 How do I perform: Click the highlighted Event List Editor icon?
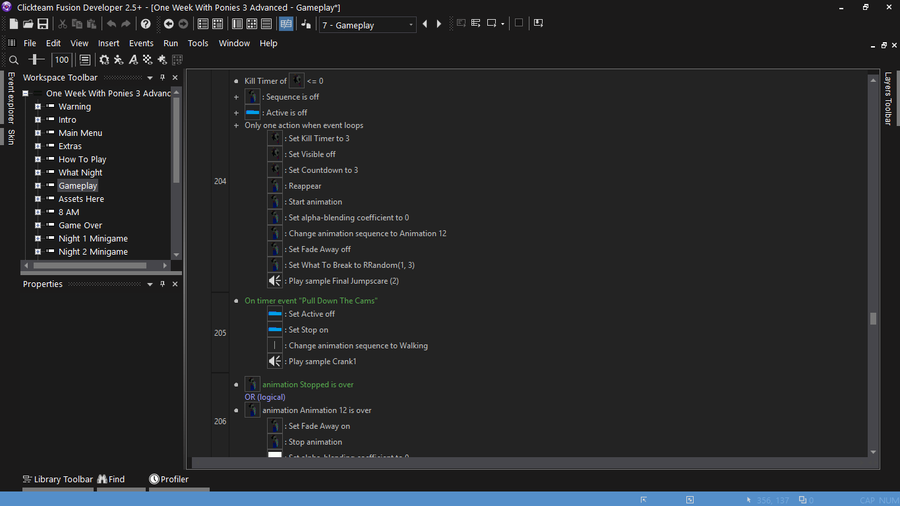[x=286, y=24]
